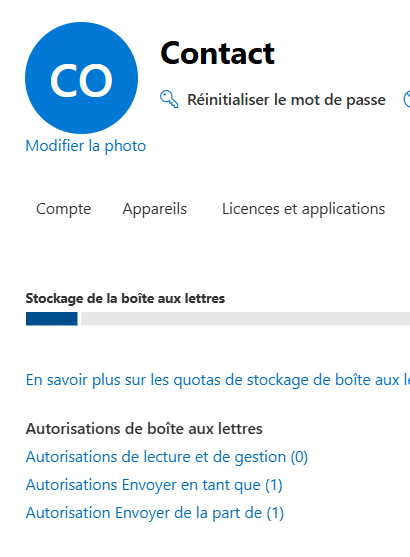Click the (1) count after Envoyer de la part de
The image size is (410, 557).
point(275,513)
